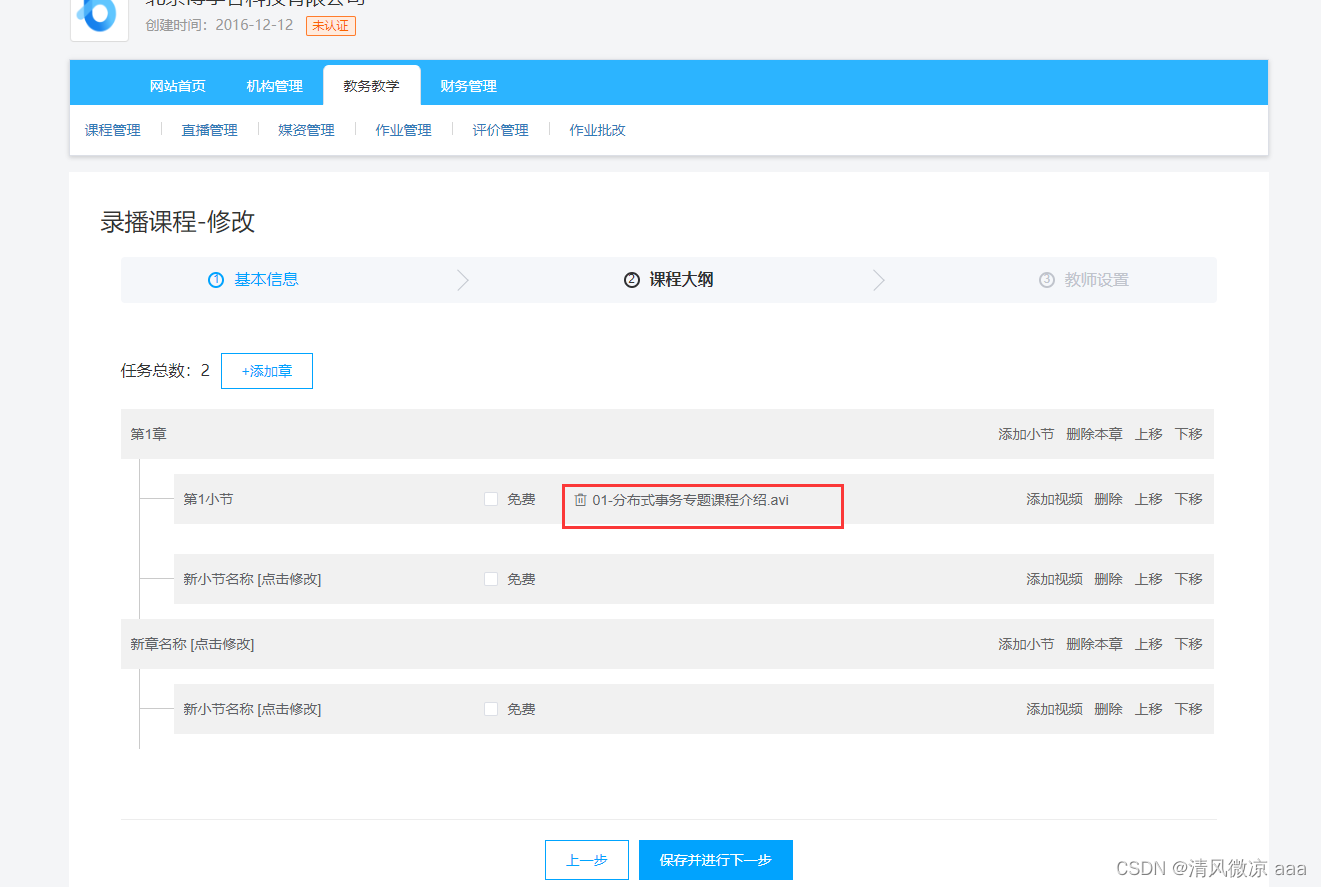
Task: Click the 任务总数：2 label
Action: coord(166,371)
